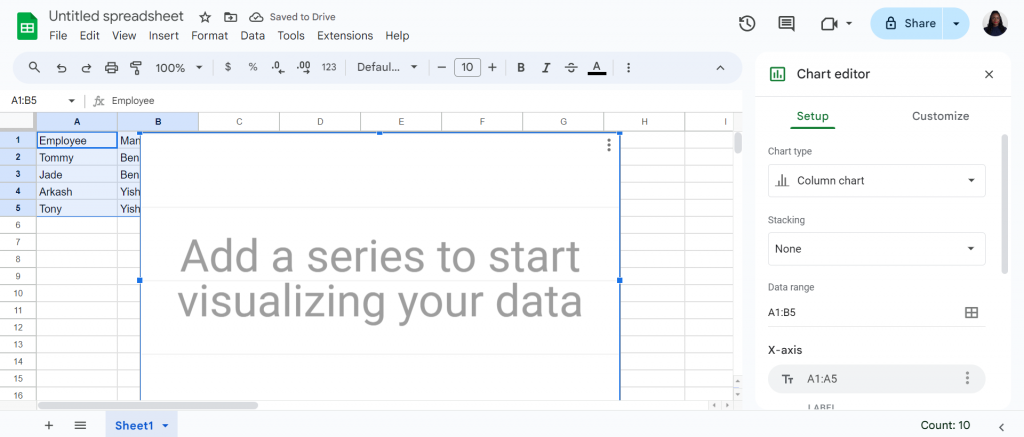Expand the Stacking None dropdown
Image resolution: width=1024 pixels, height=437 pixels.
tap(876, 249)
